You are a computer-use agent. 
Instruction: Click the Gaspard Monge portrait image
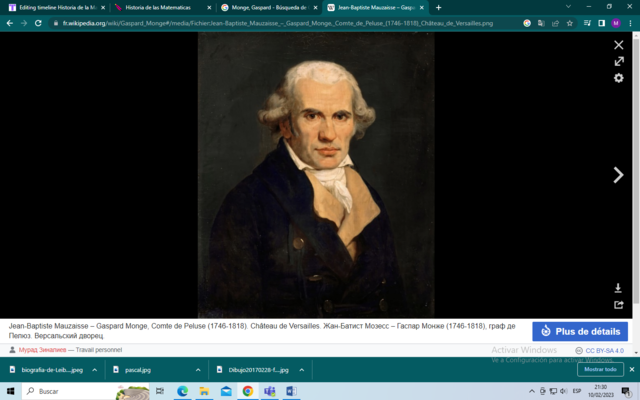click(x=316, y=175)
